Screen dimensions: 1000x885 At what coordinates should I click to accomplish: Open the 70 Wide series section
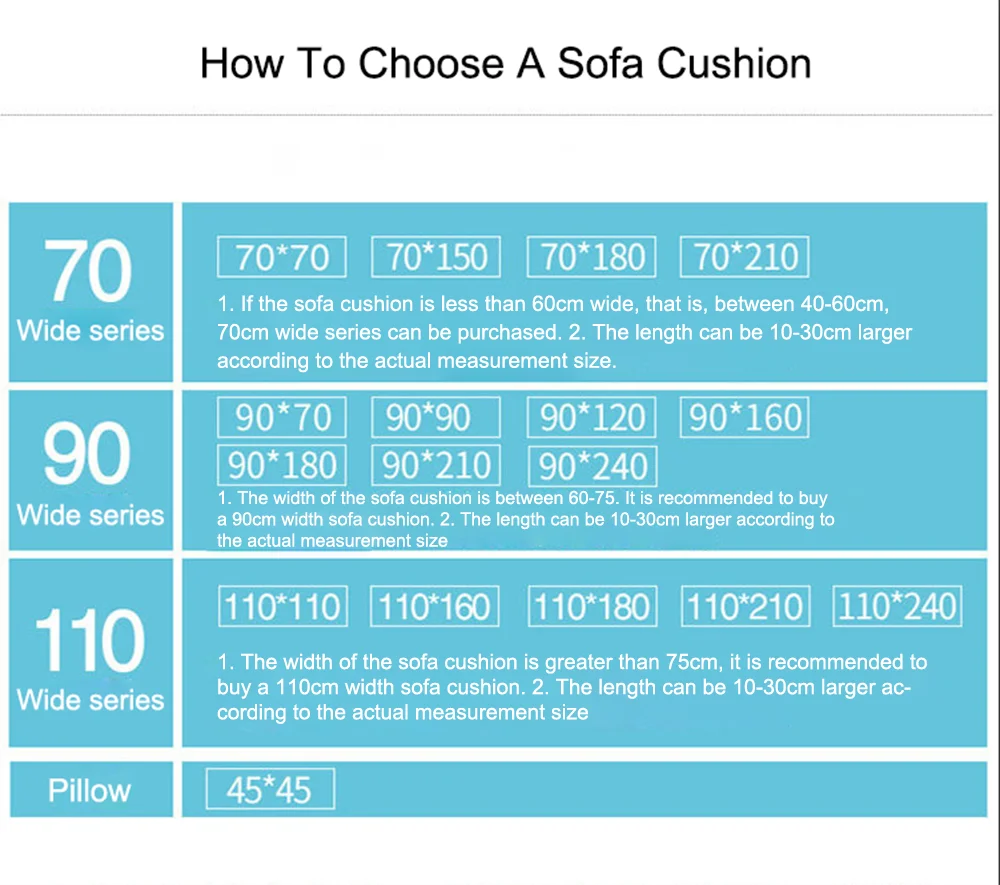pyautogui.click(x=90, y=292)
